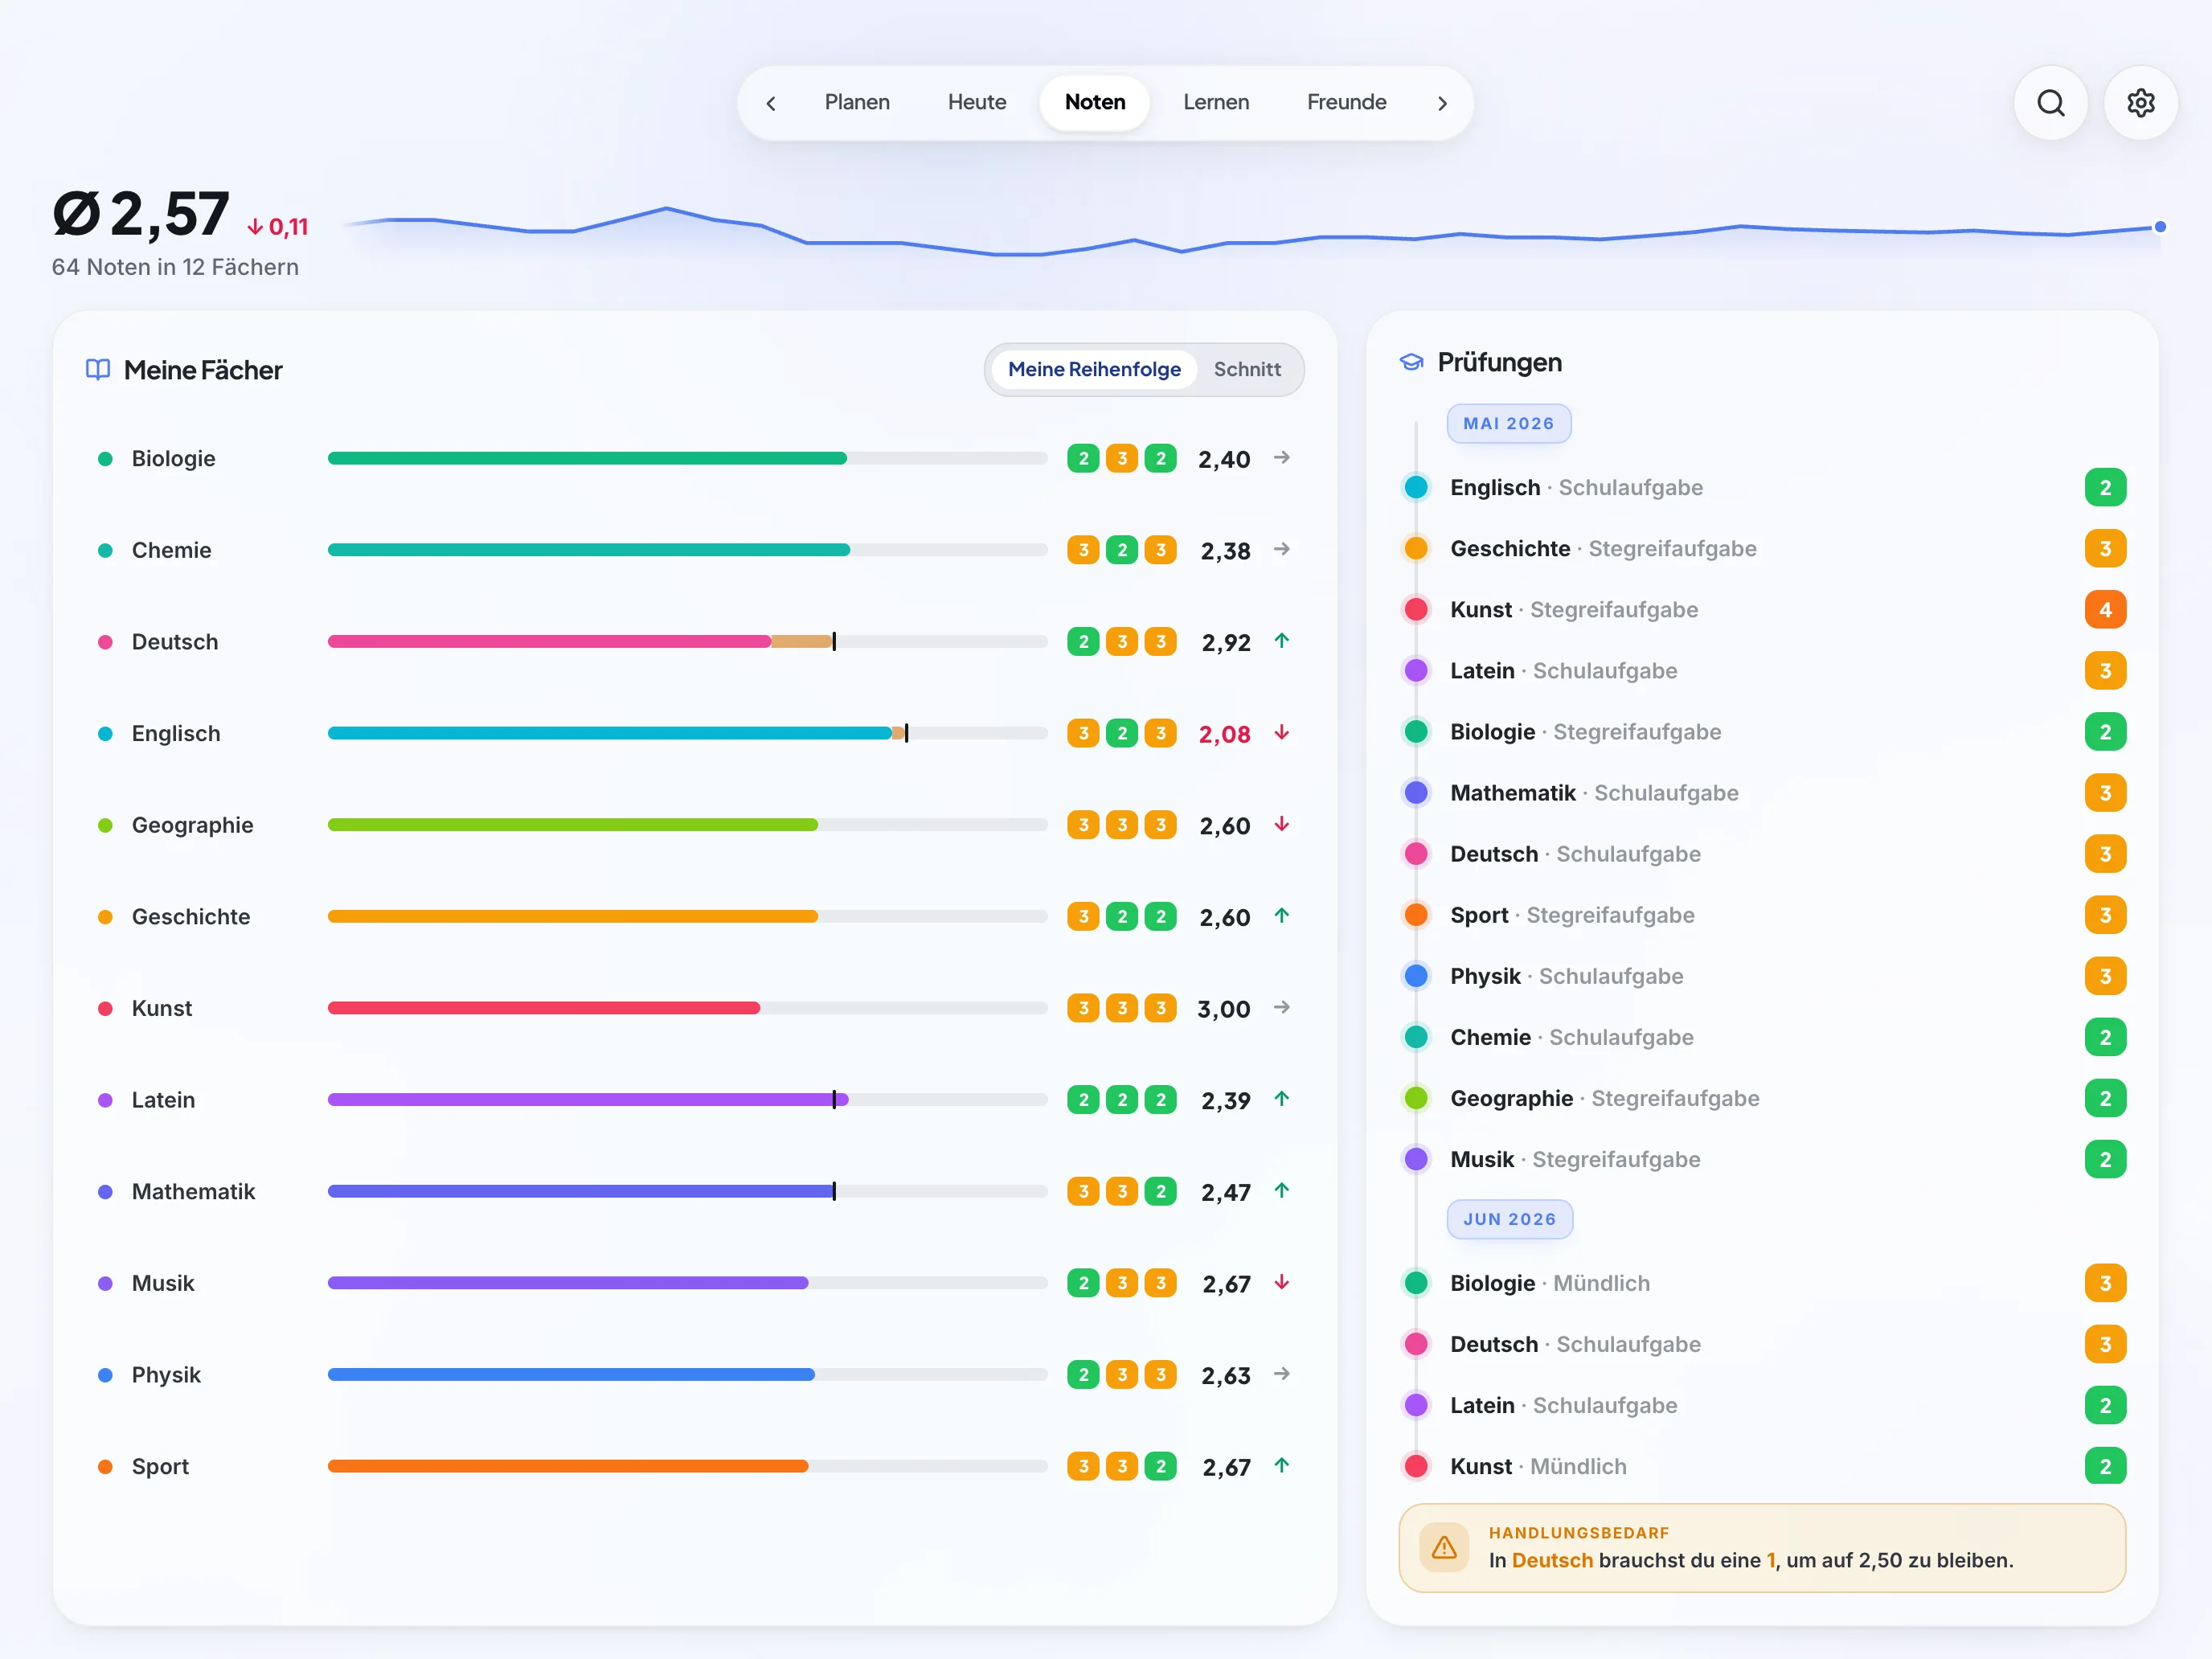Click the right trend arrow for Kunst
The image size is (2212, 1659).
tap(1282, 1008)
